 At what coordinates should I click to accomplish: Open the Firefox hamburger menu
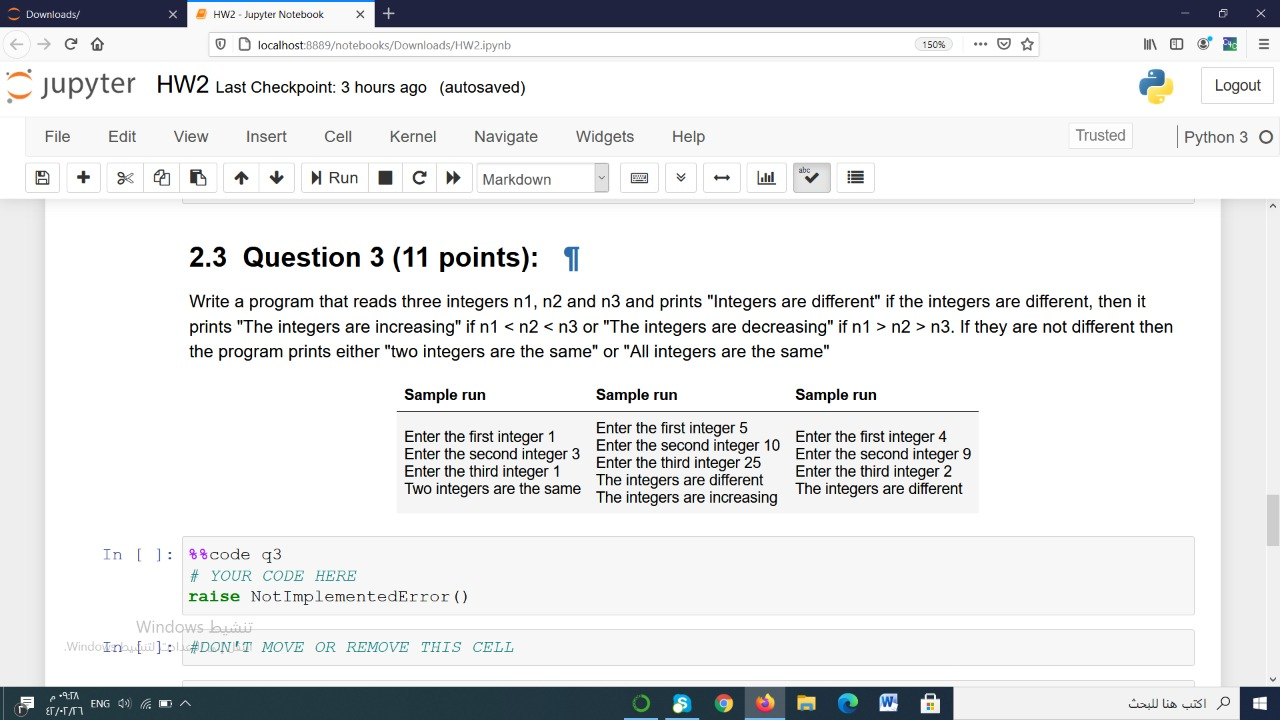pos(1262,44)
